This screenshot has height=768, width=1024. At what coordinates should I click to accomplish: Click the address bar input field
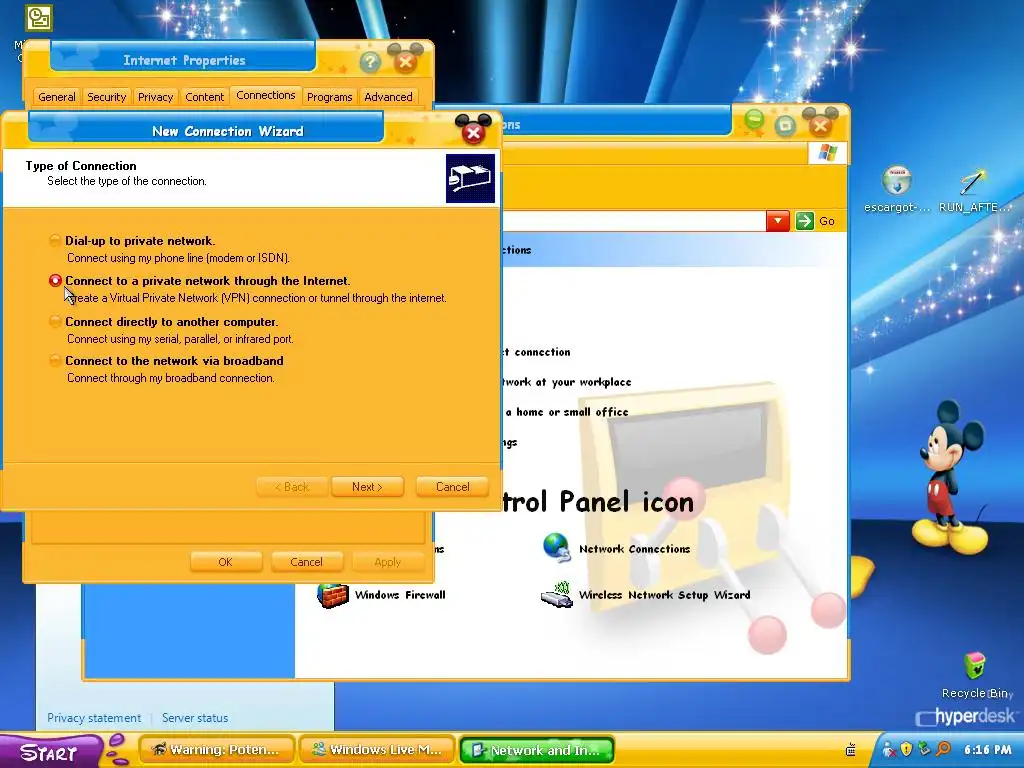click(x=633, y=221)
